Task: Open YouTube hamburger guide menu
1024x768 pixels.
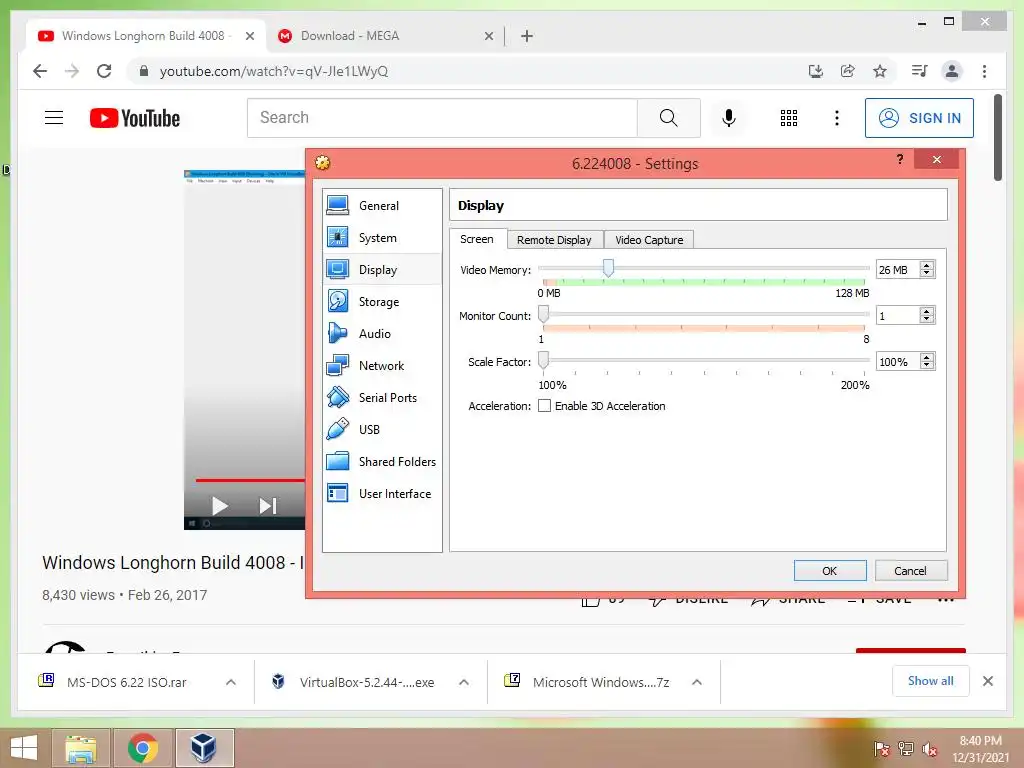Action: pos(54,118)
